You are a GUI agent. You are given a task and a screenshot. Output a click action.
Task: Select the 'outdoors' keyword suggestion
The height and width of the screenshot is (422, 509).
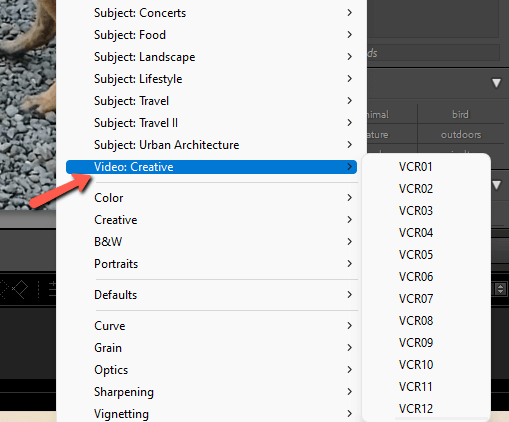pyautogui.click(x=461, y=135)
